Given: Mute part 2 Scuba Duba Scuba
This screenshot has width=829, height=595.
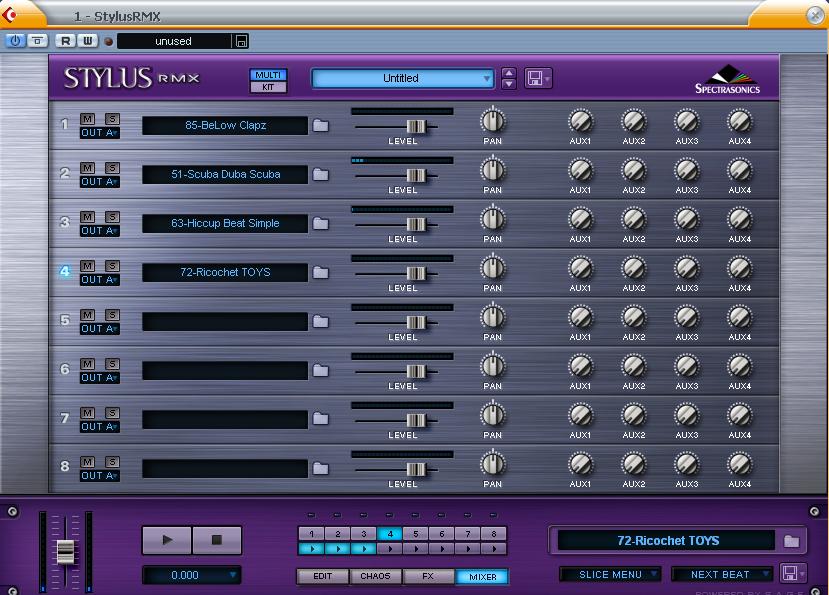Looking at the screenshot, I should point(88,168).
